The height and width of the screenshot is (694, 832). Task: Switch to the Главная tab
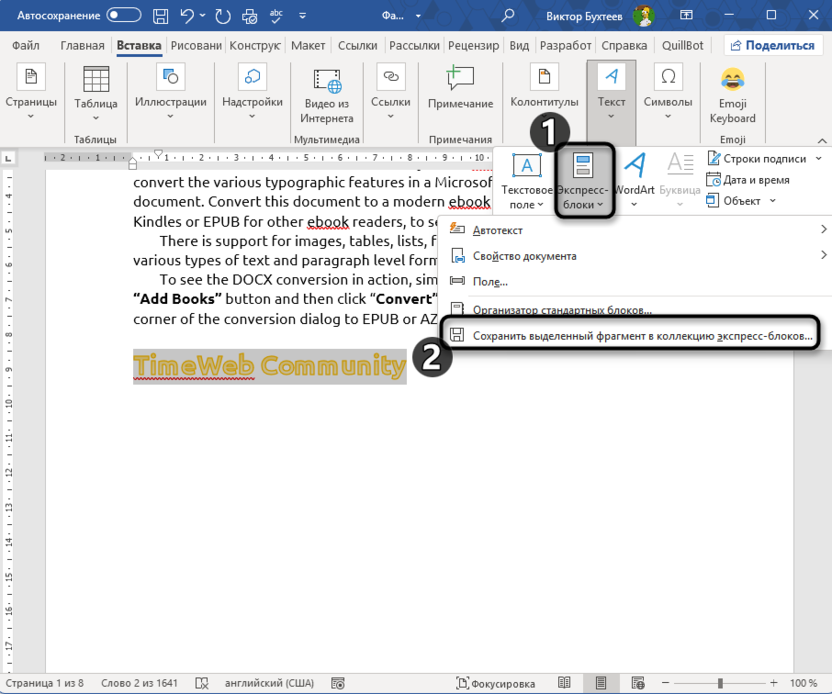click(82, 46)
